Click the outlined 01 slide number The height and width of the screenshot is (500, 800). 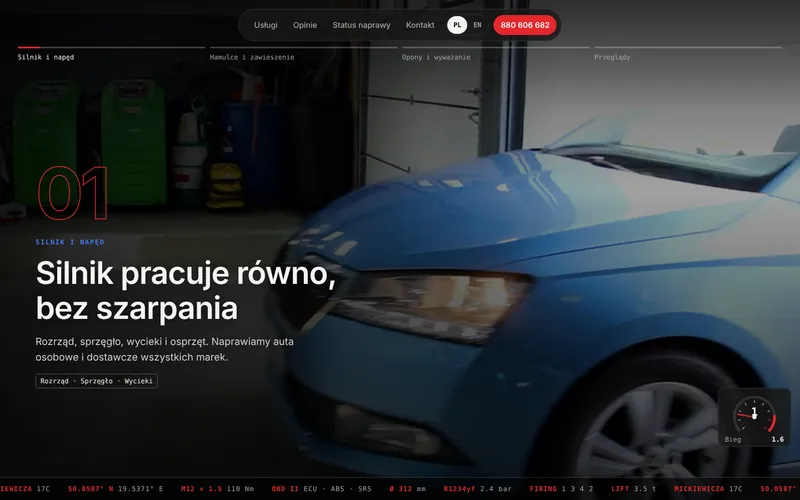72,193
